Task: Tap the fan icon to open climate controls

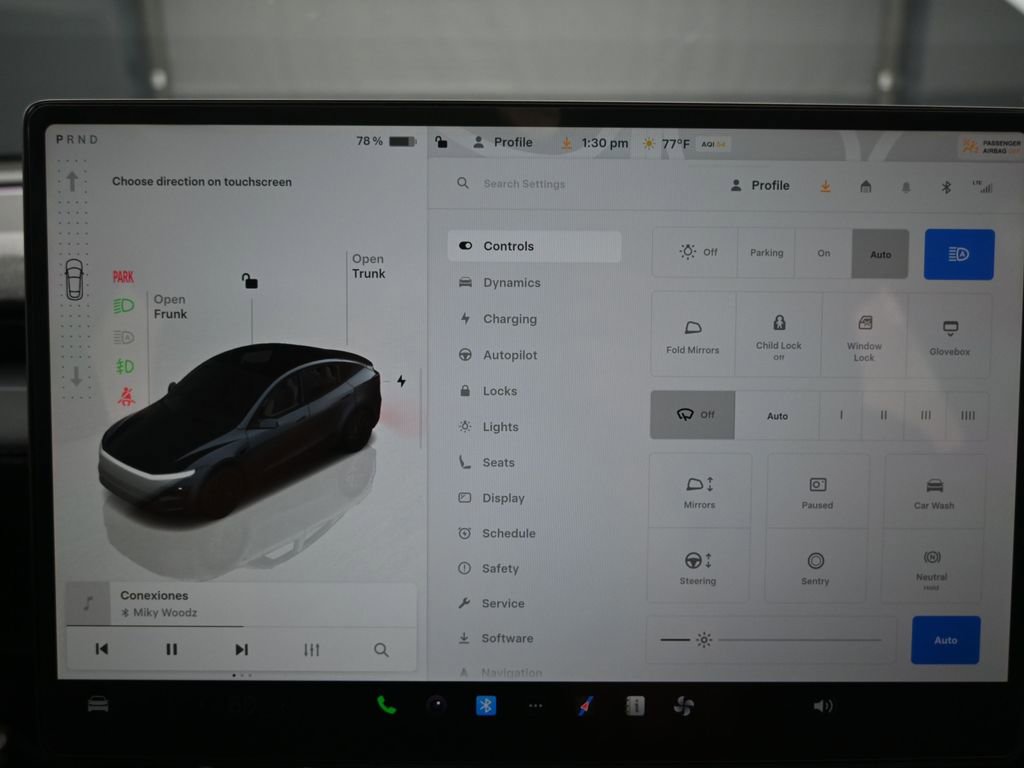Action: tap(684, 705)
